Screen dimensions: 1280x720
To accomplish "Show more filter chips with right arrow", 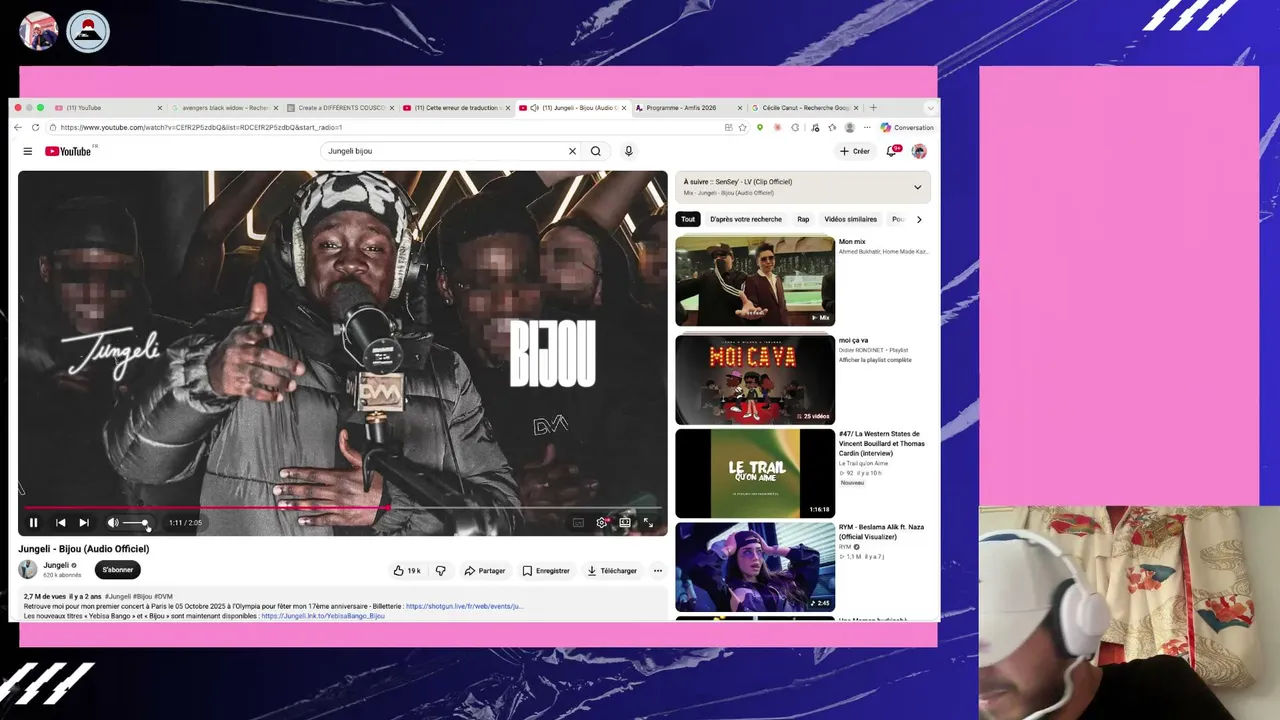I will [x=919, y=219].
